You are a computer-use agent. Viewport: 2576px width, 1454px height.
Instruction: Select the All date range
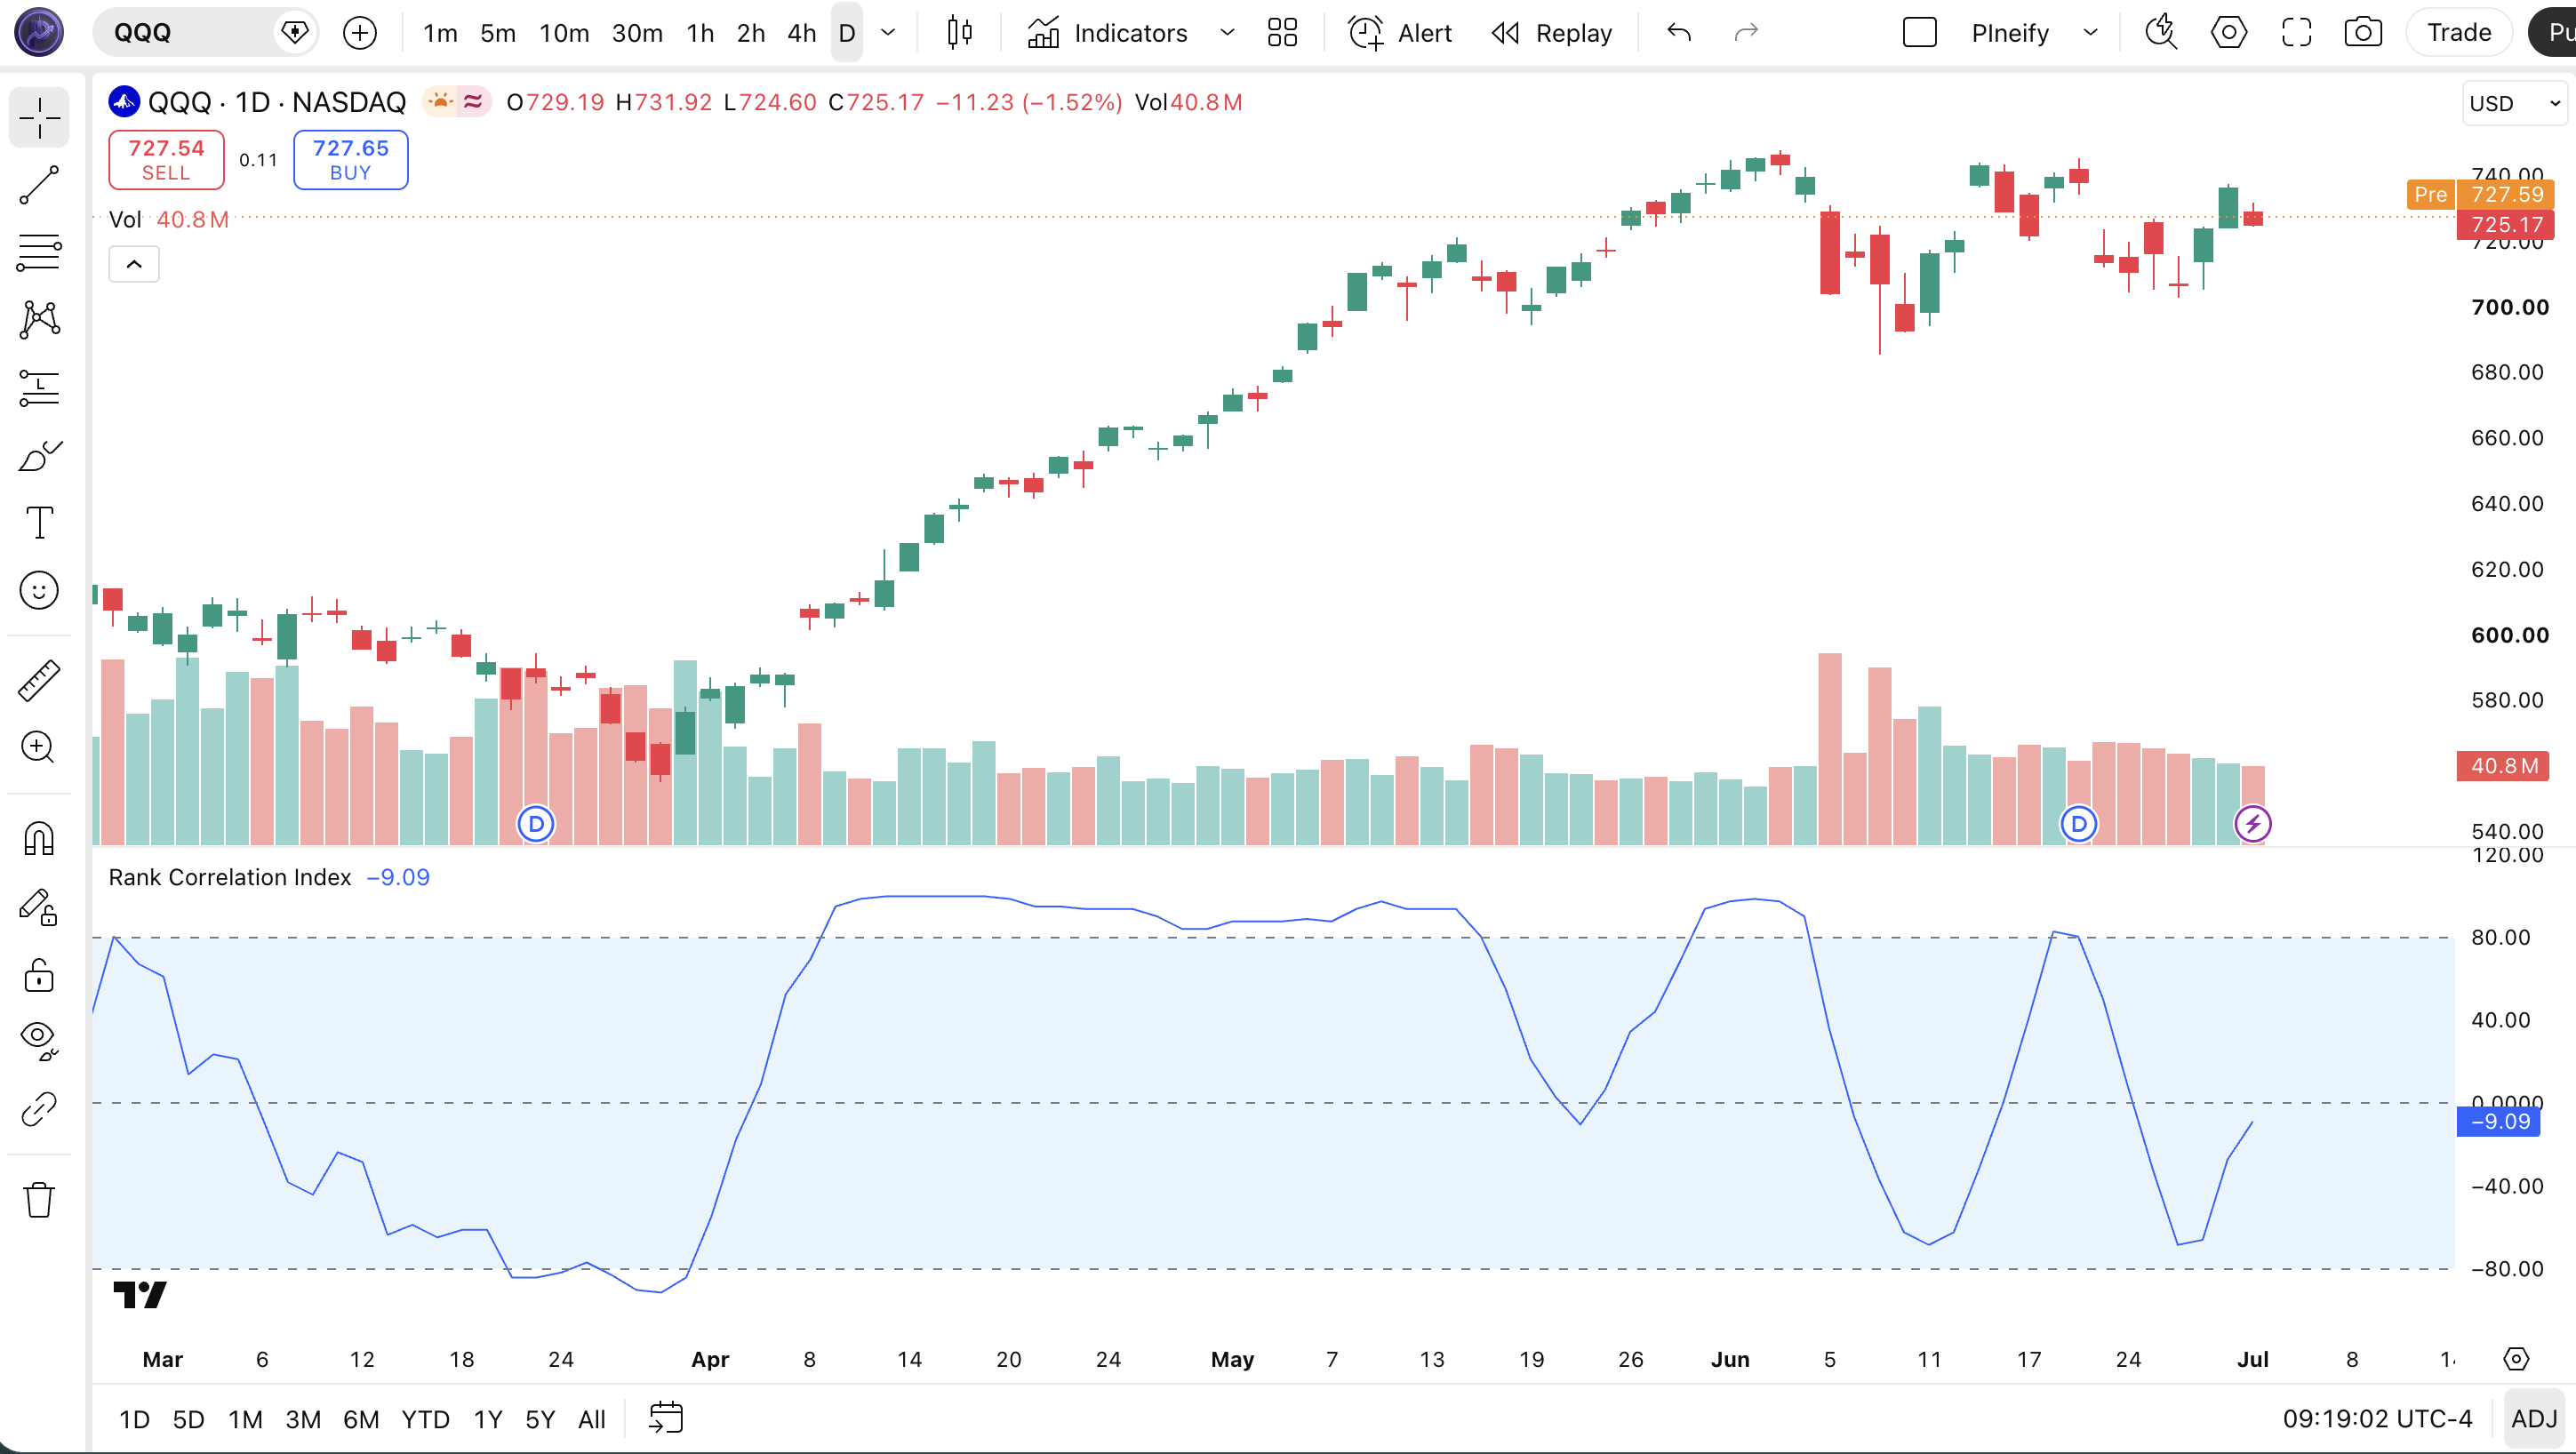click(592, 1419)
